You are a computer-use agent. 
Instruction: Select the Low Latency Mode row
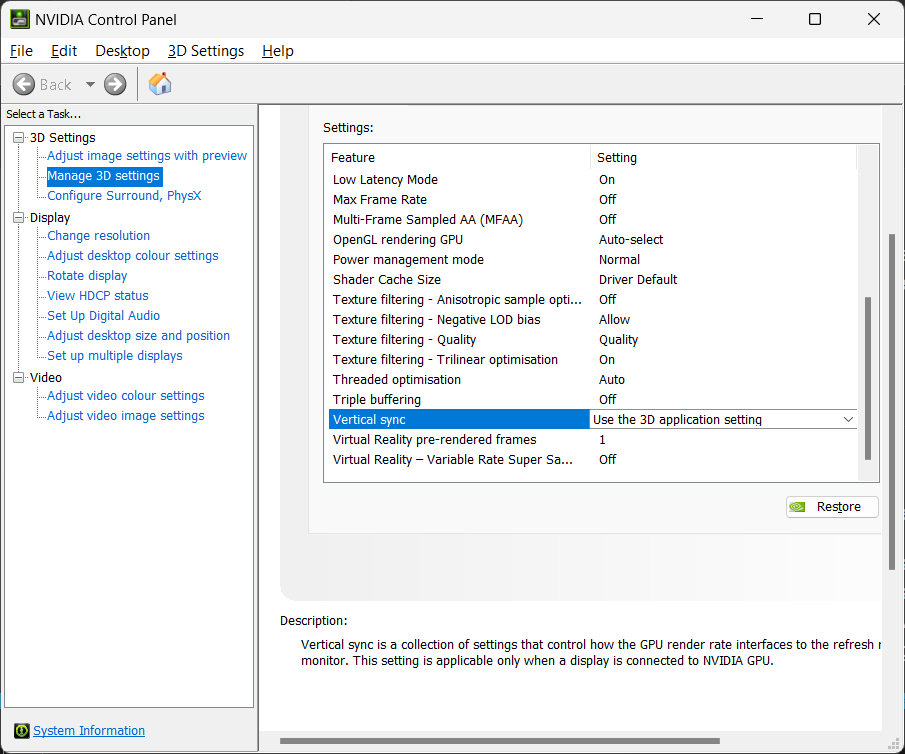click(x=593, y=180)
